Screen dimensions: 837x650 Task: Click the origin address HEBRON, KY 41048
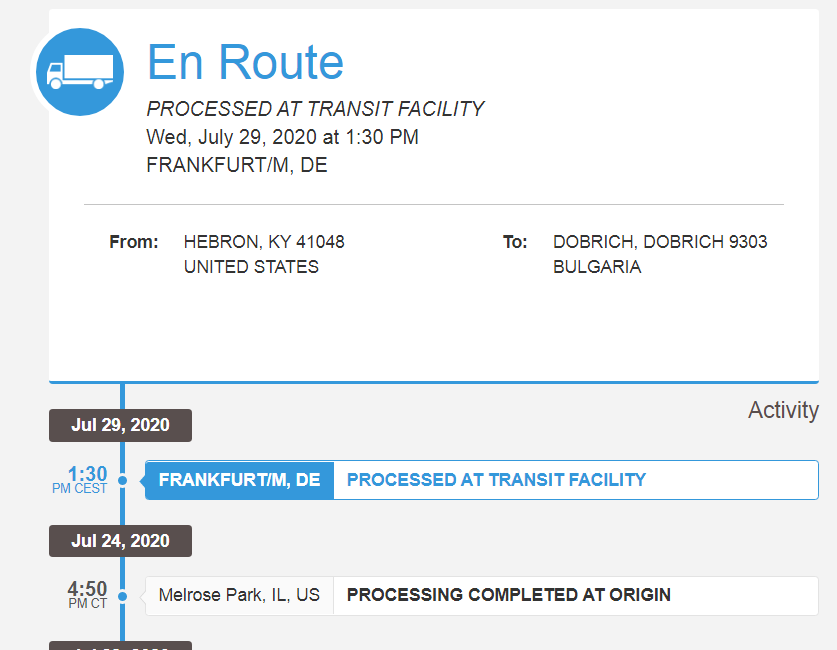(x=264, y=242)
